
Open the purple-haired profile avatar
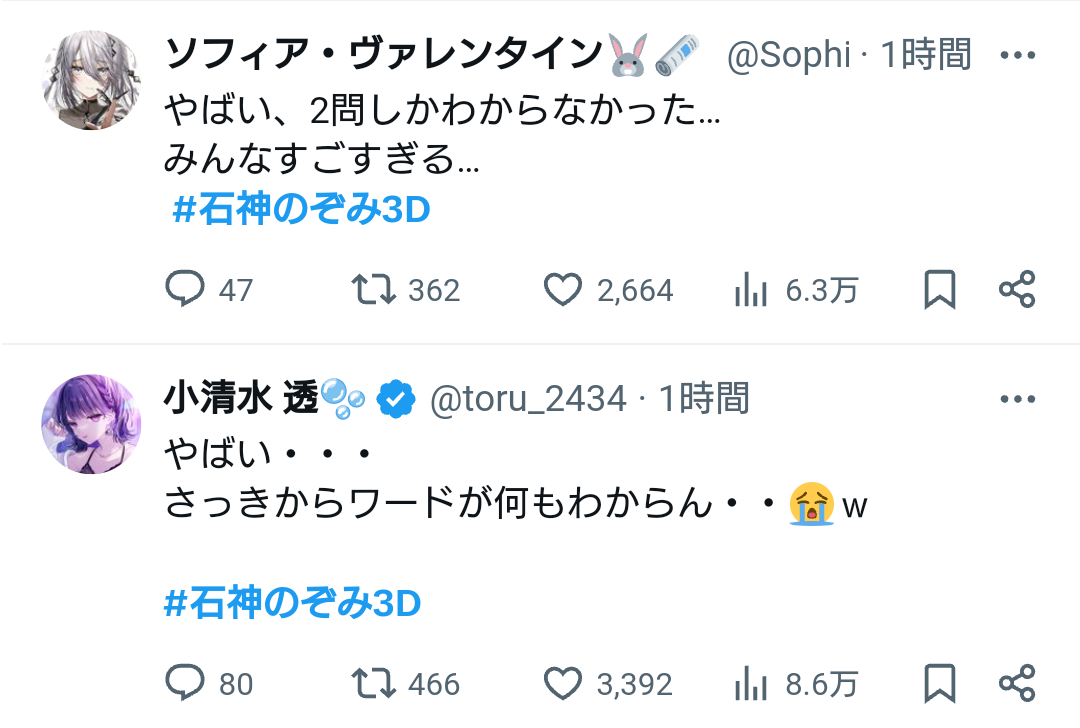pyautogui.click(x=91, y=424)
